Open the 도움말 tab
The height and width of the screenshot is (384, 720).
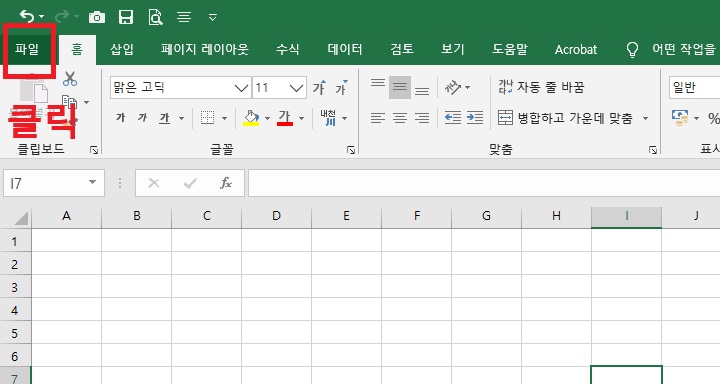510,49
